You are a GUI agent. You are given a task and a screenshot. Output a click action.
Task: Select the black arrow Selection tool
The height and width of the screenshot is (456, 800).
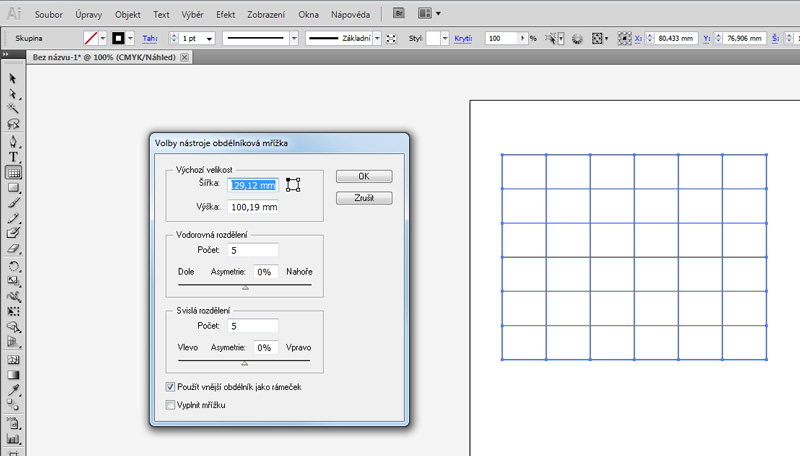click(14, 78)
